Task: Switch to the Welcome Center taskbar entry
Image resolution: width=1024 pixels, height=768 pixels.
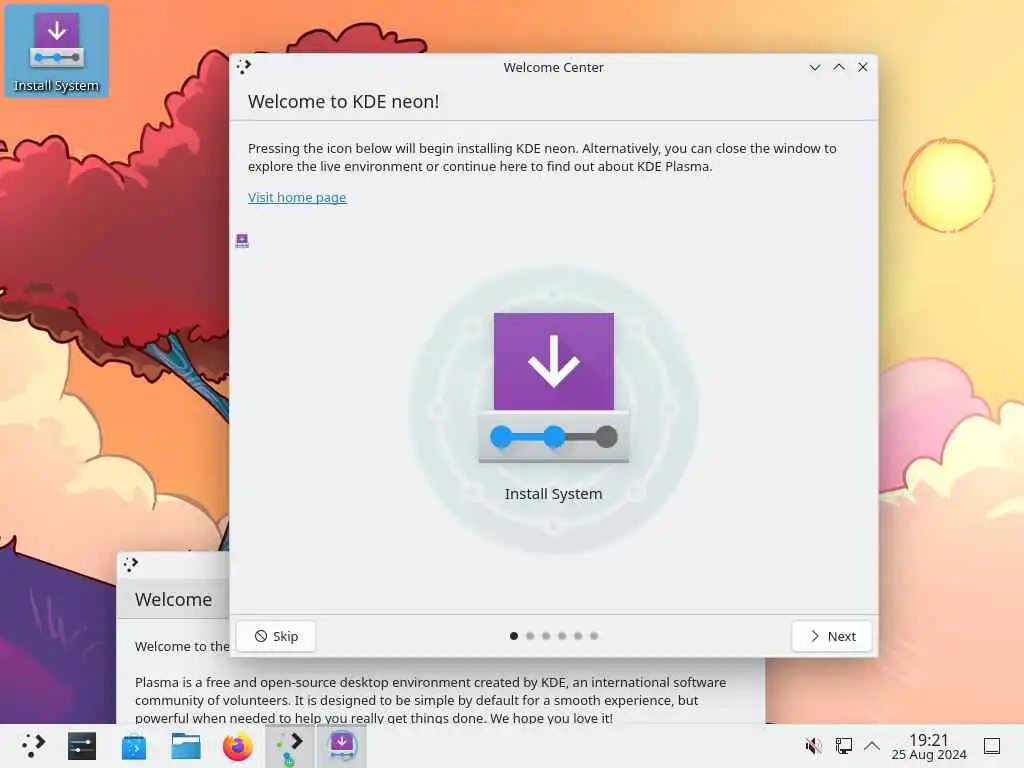Action: (290, 747)
